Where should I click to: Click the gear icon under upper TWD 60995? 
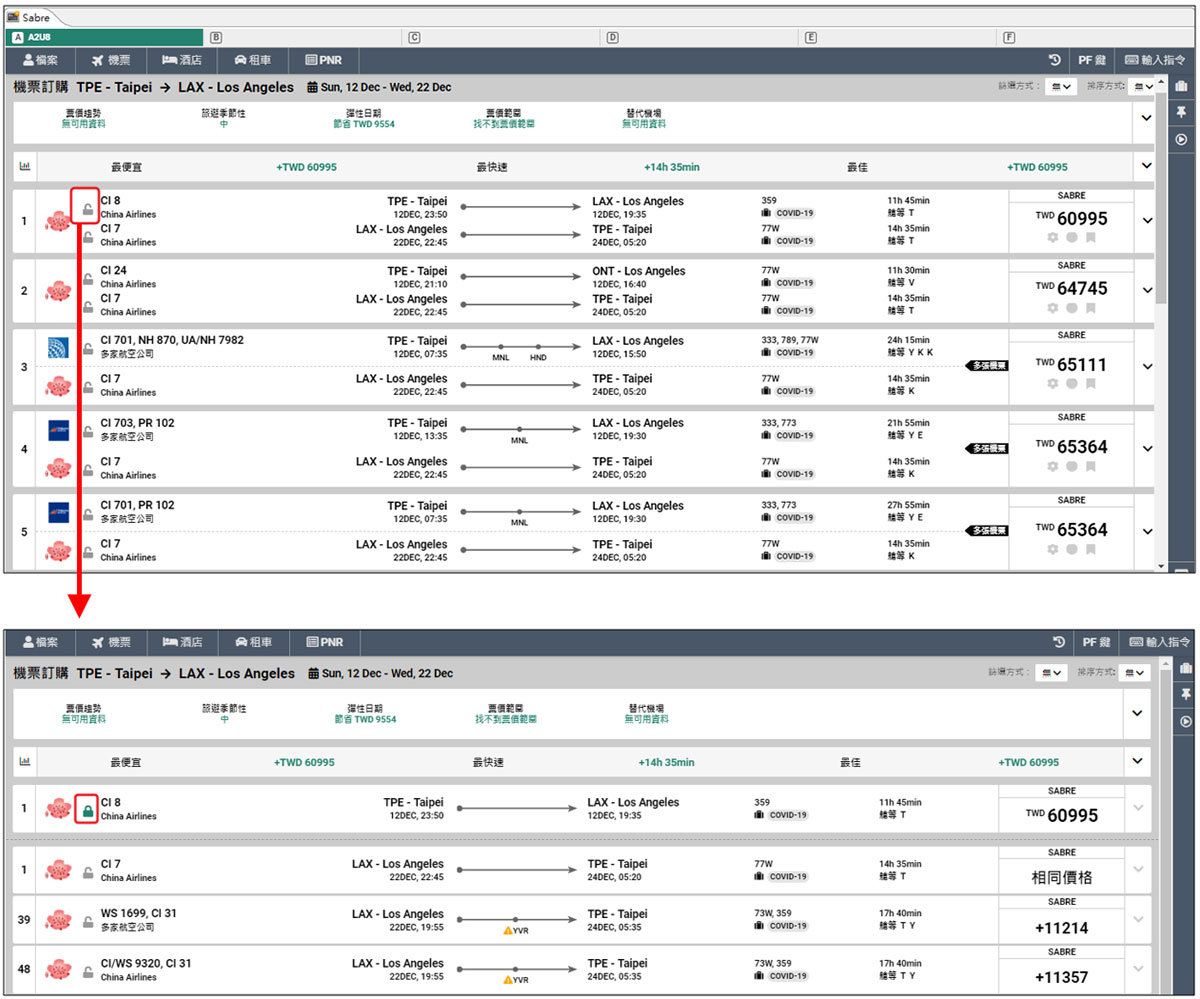click(1052, 238)
